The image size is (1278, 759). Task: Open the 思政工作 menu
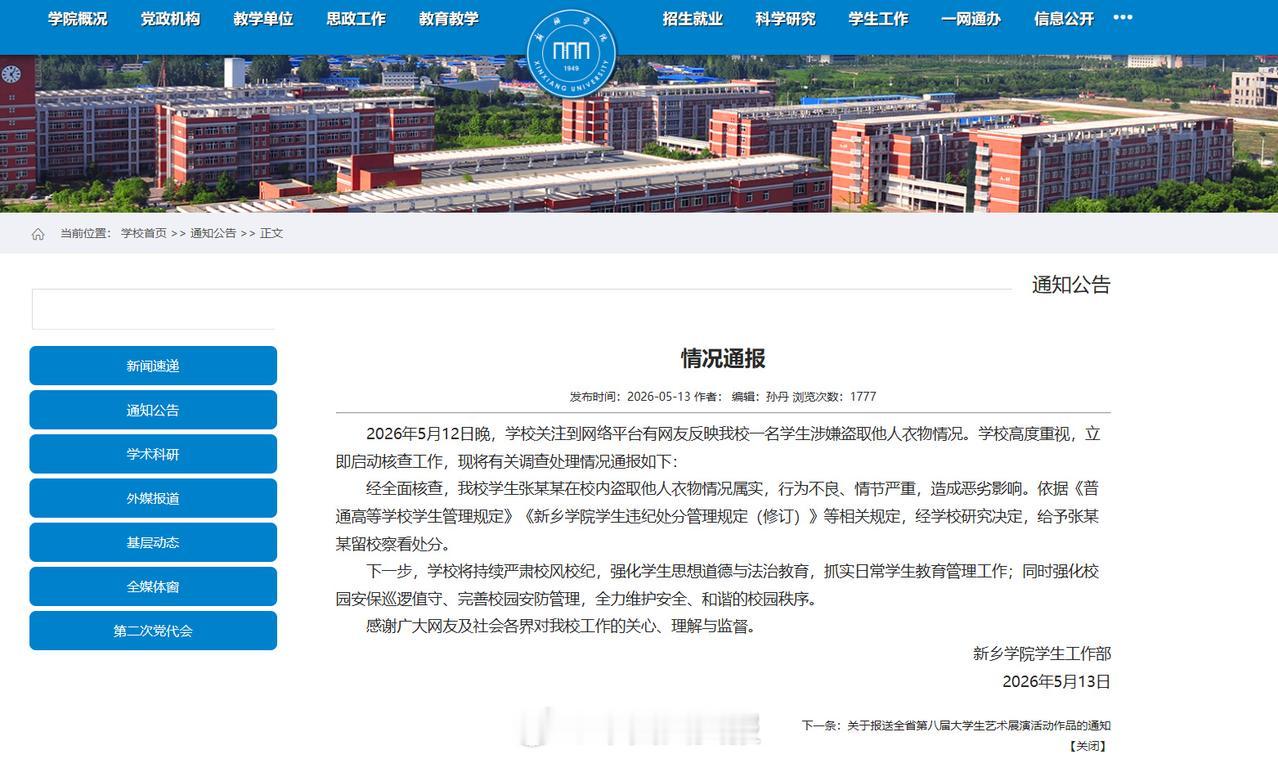[356, 18]
